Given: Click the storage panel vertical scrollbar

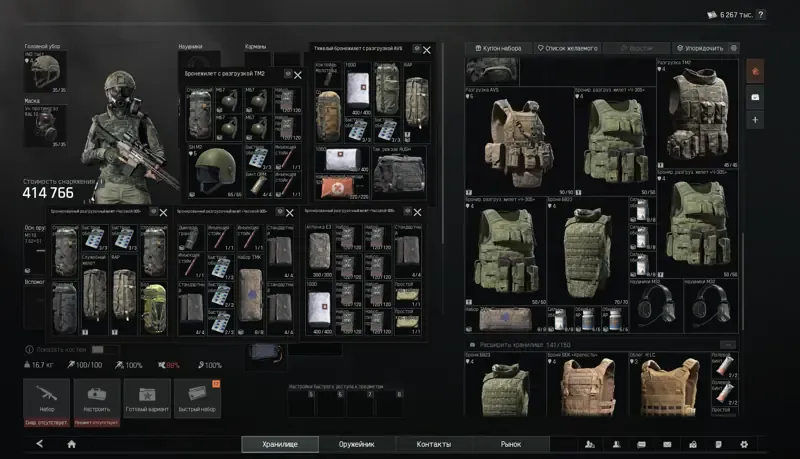Looking at the screenshot, I should pyautogui.click(x=743, y=280).
